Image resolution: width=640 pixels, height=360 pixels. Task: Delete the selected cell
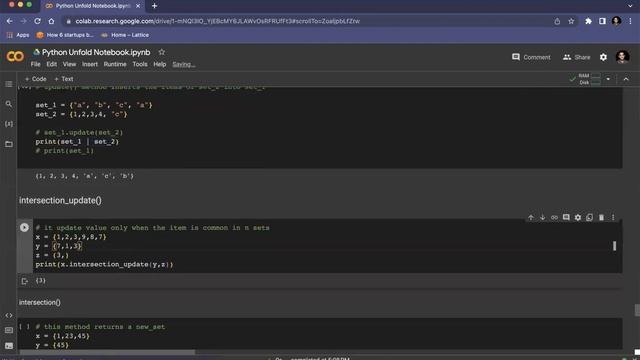point(601,218)
